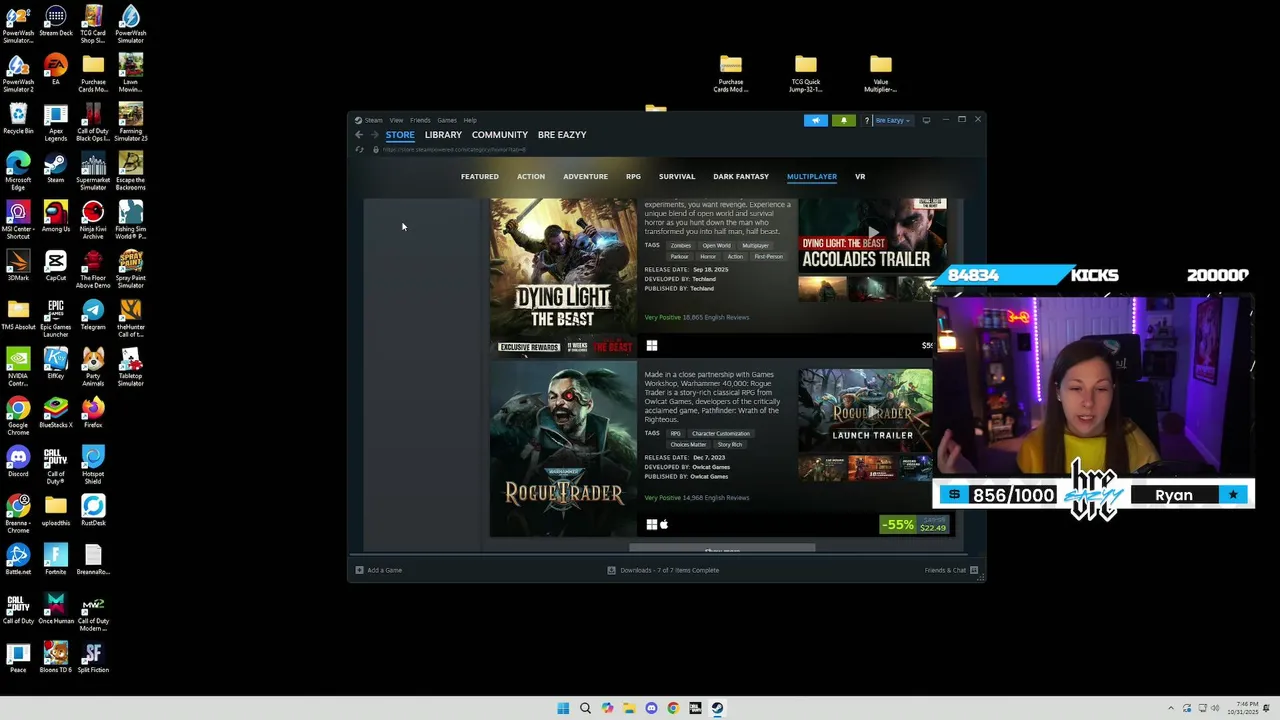Open the Windows Start menu

pos(563,708)
